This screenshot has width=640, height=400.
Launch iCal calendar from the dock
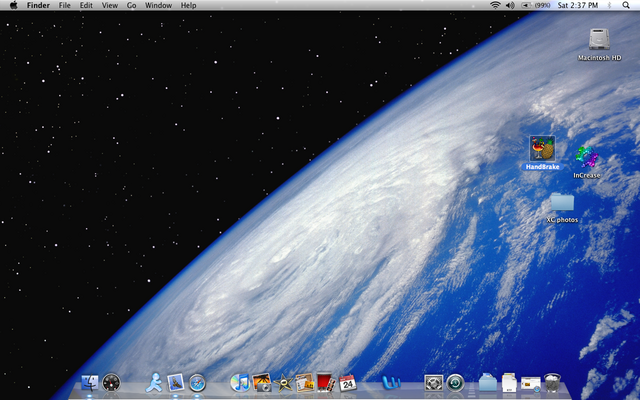click(348, 382)
